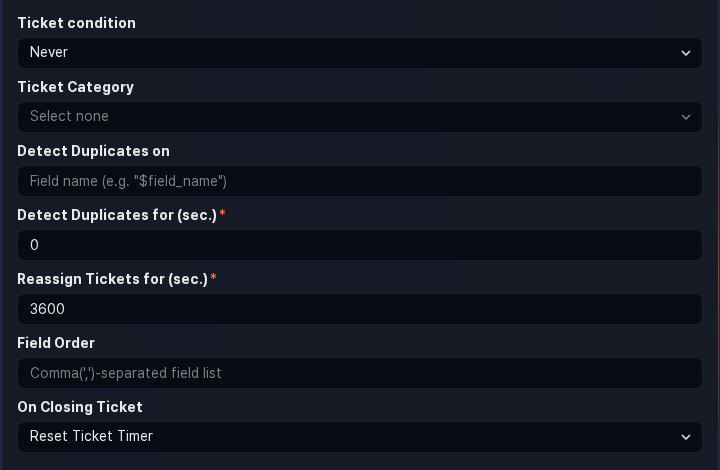720x470 pixels.
Task: Click the Ticket Category label
Action: pyautogui.click(x=75, y=87)
